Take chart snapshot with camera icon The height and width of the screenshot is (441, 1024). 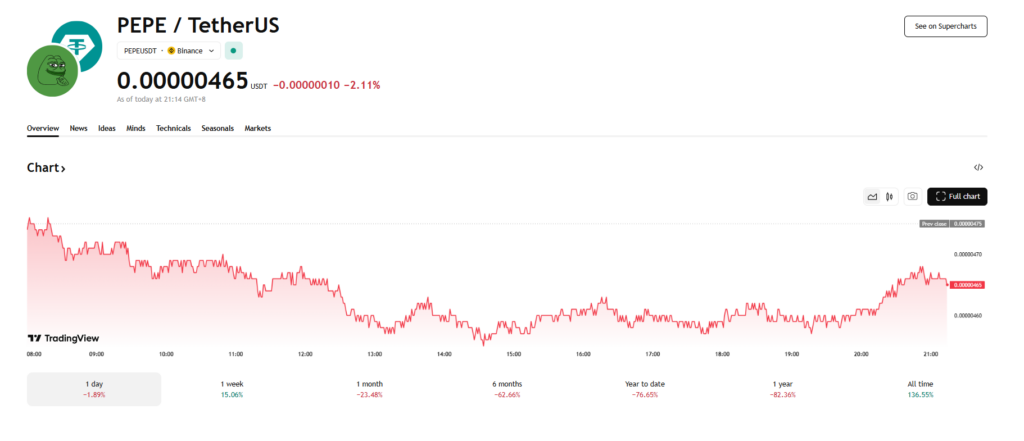(913, 197)
